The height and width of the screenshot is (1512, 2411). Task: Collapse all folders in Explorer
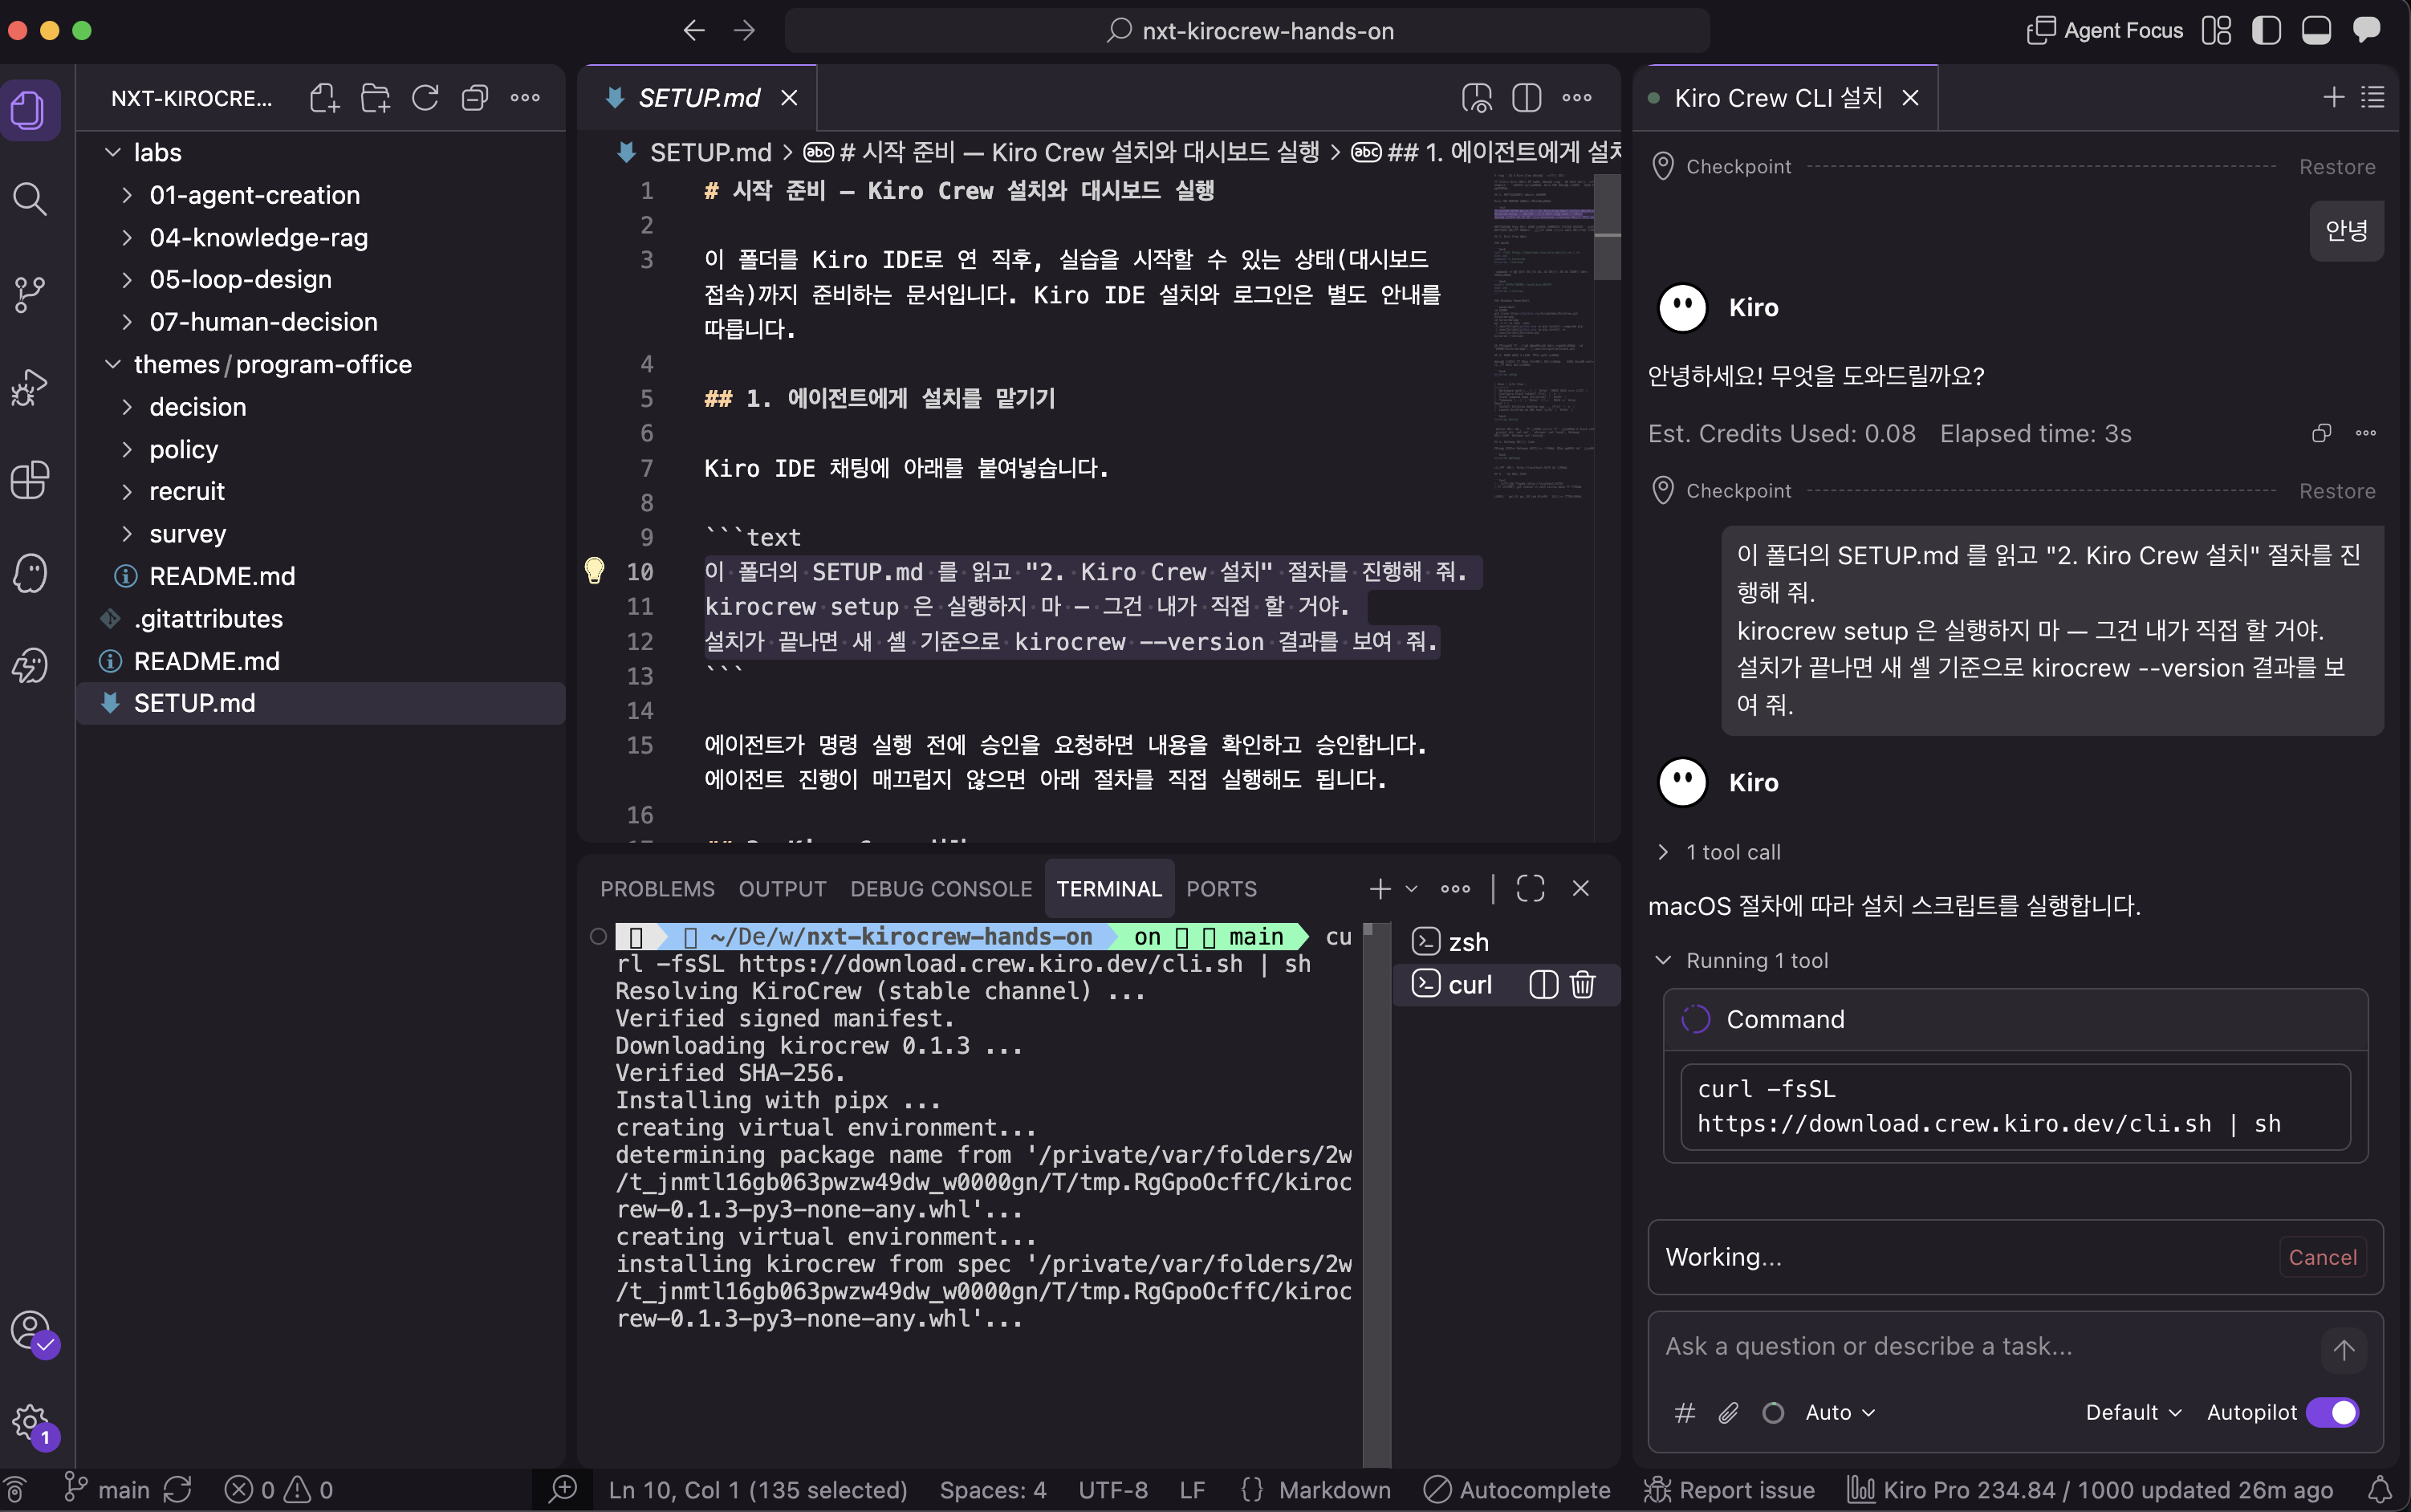[475, 98]
